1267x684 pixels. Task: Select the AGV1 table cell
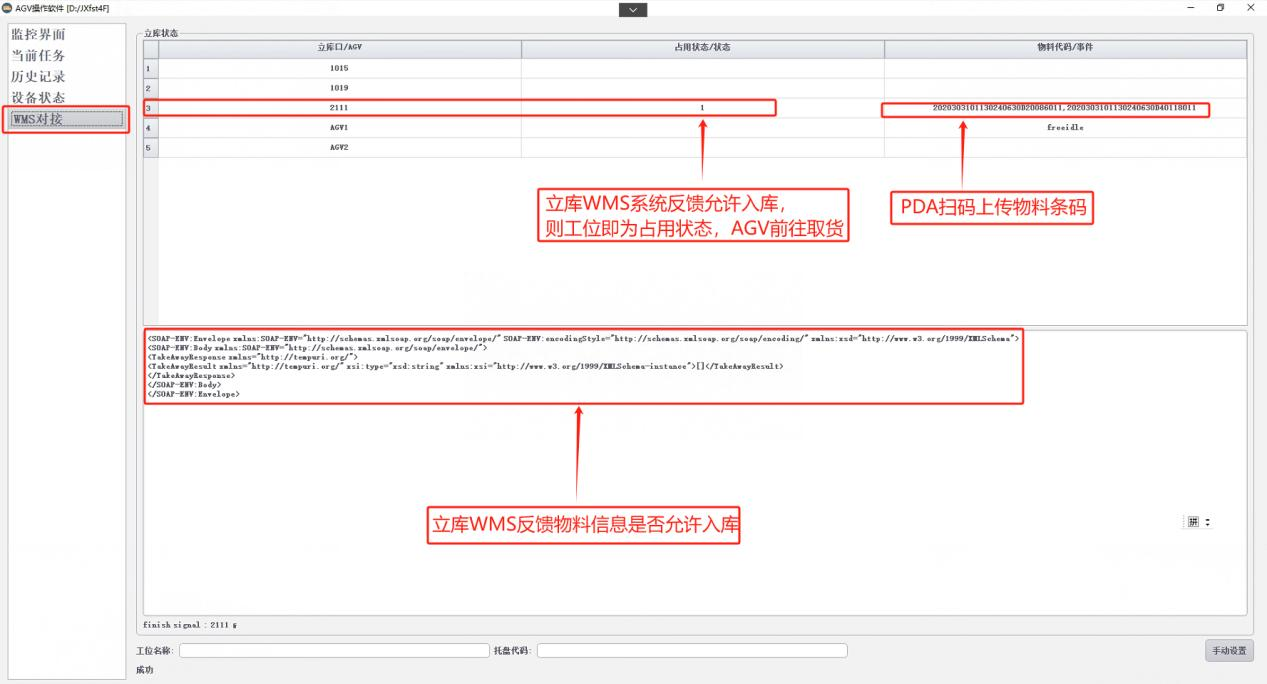pos(340,128)
